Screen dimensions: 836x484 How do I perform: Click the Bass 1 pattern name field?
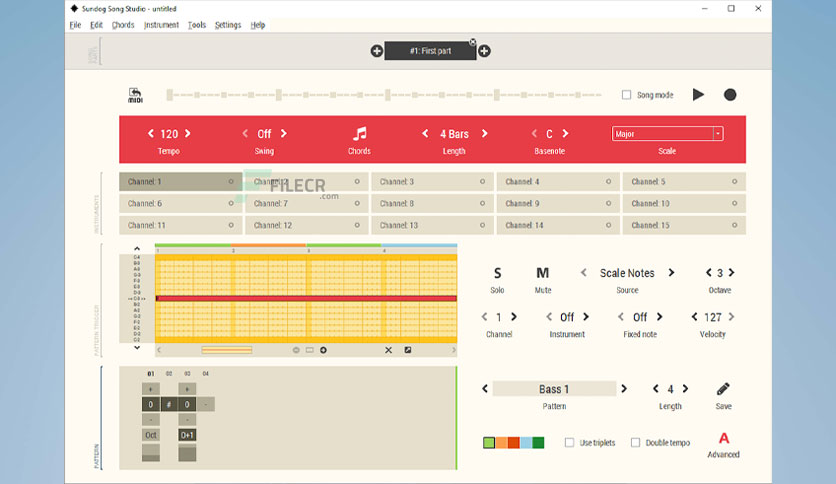pyautogui.click(x=554, y=389)
